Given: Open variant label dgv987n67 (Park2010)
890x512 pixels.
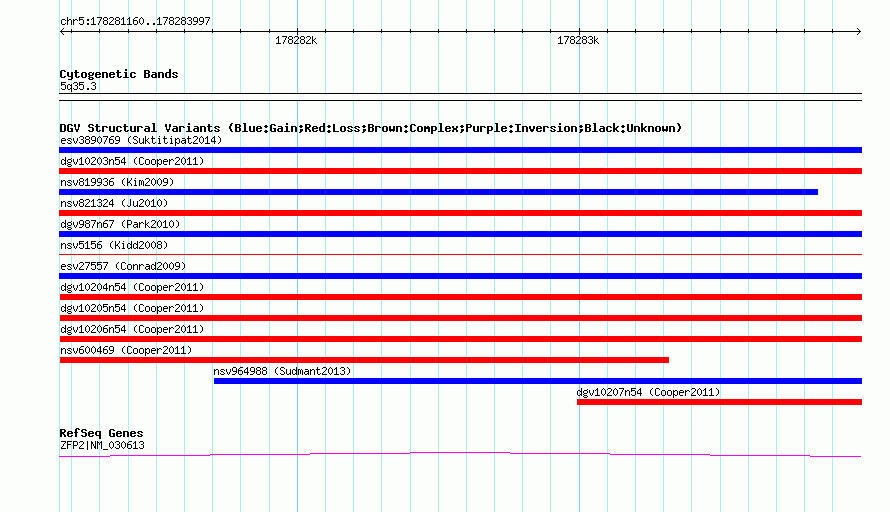Looking at the screenshot, I should (120, 224).
